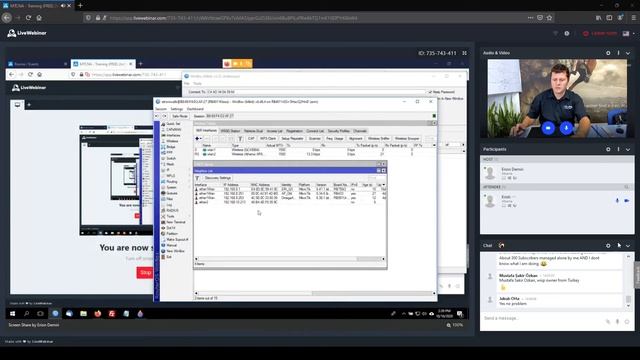
Task: Select the wlan1 interface row
Action: click(312, 150)
